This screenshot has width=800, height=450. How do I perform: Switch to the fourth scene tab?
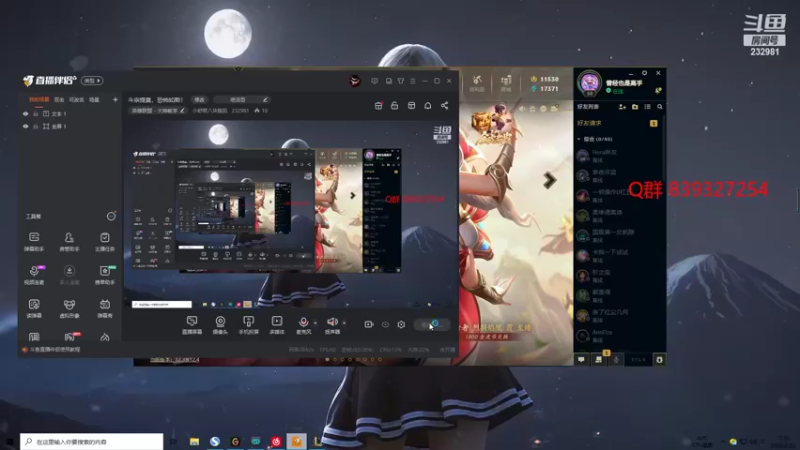tap(94, 99)
